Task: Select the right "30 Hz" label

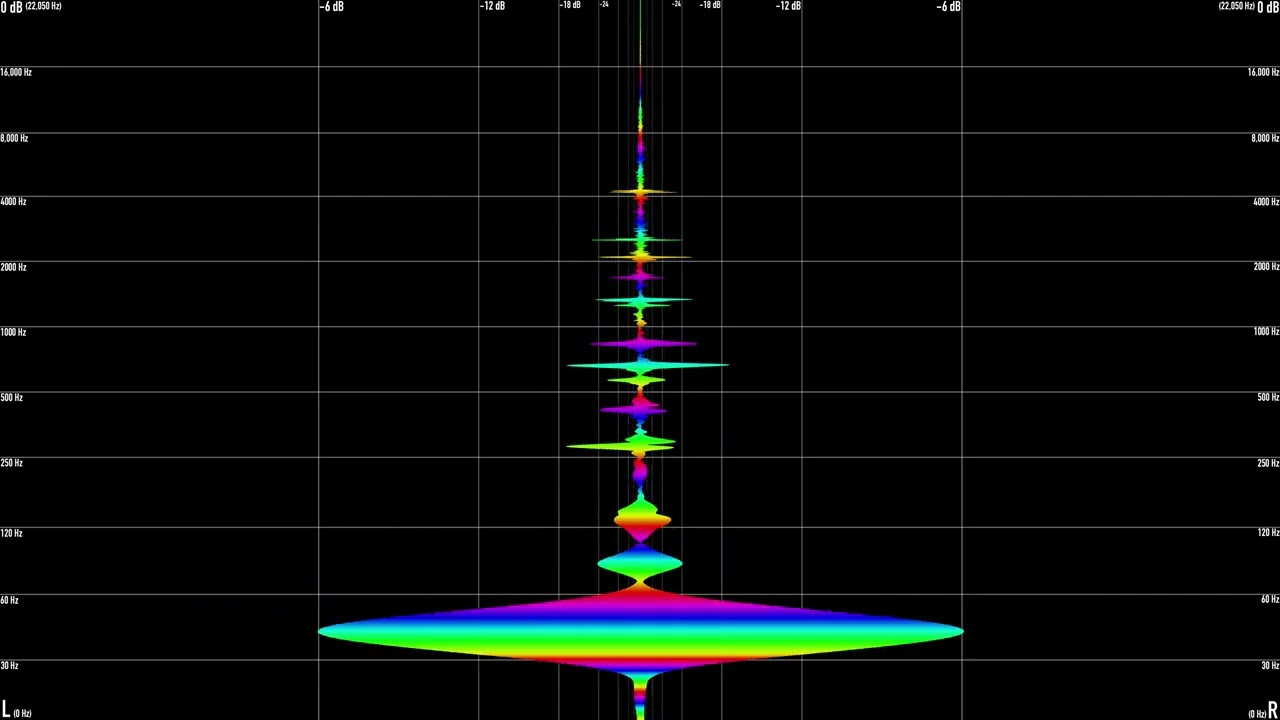Action: (x=1270, y=666)
